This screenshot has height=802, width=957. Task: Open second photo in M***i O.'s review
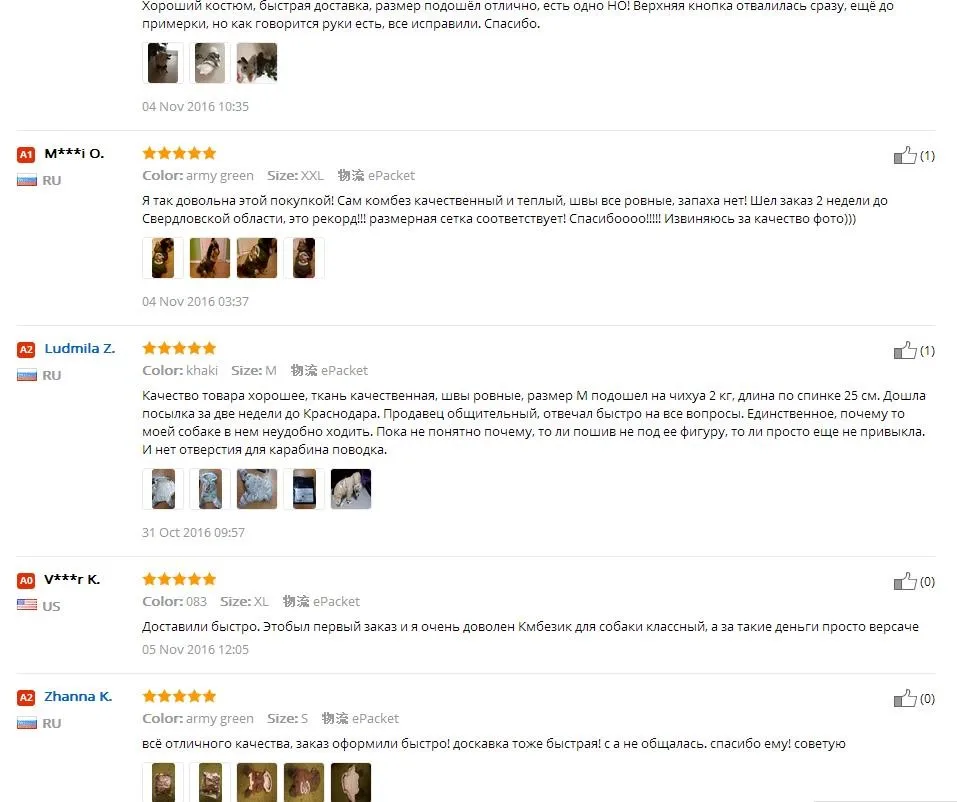[x=210, y=258]
